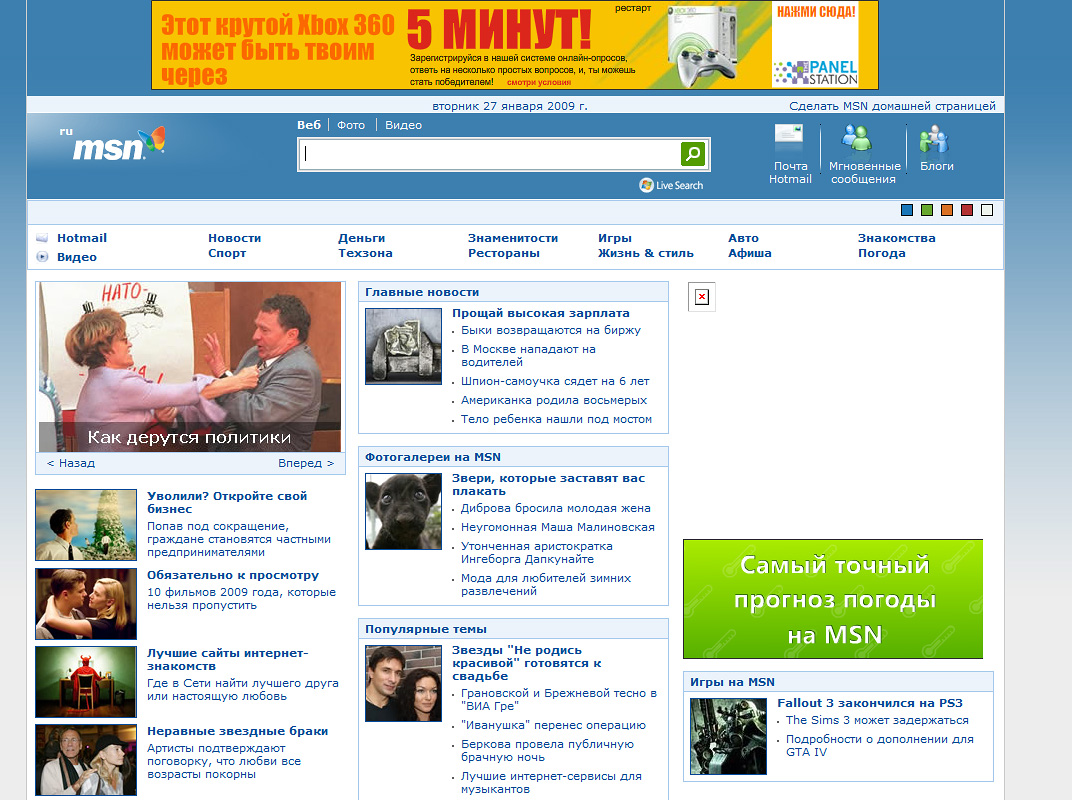Open the Прощай высокая зарплата headline
1072x800 pixels.
(541, 313)
